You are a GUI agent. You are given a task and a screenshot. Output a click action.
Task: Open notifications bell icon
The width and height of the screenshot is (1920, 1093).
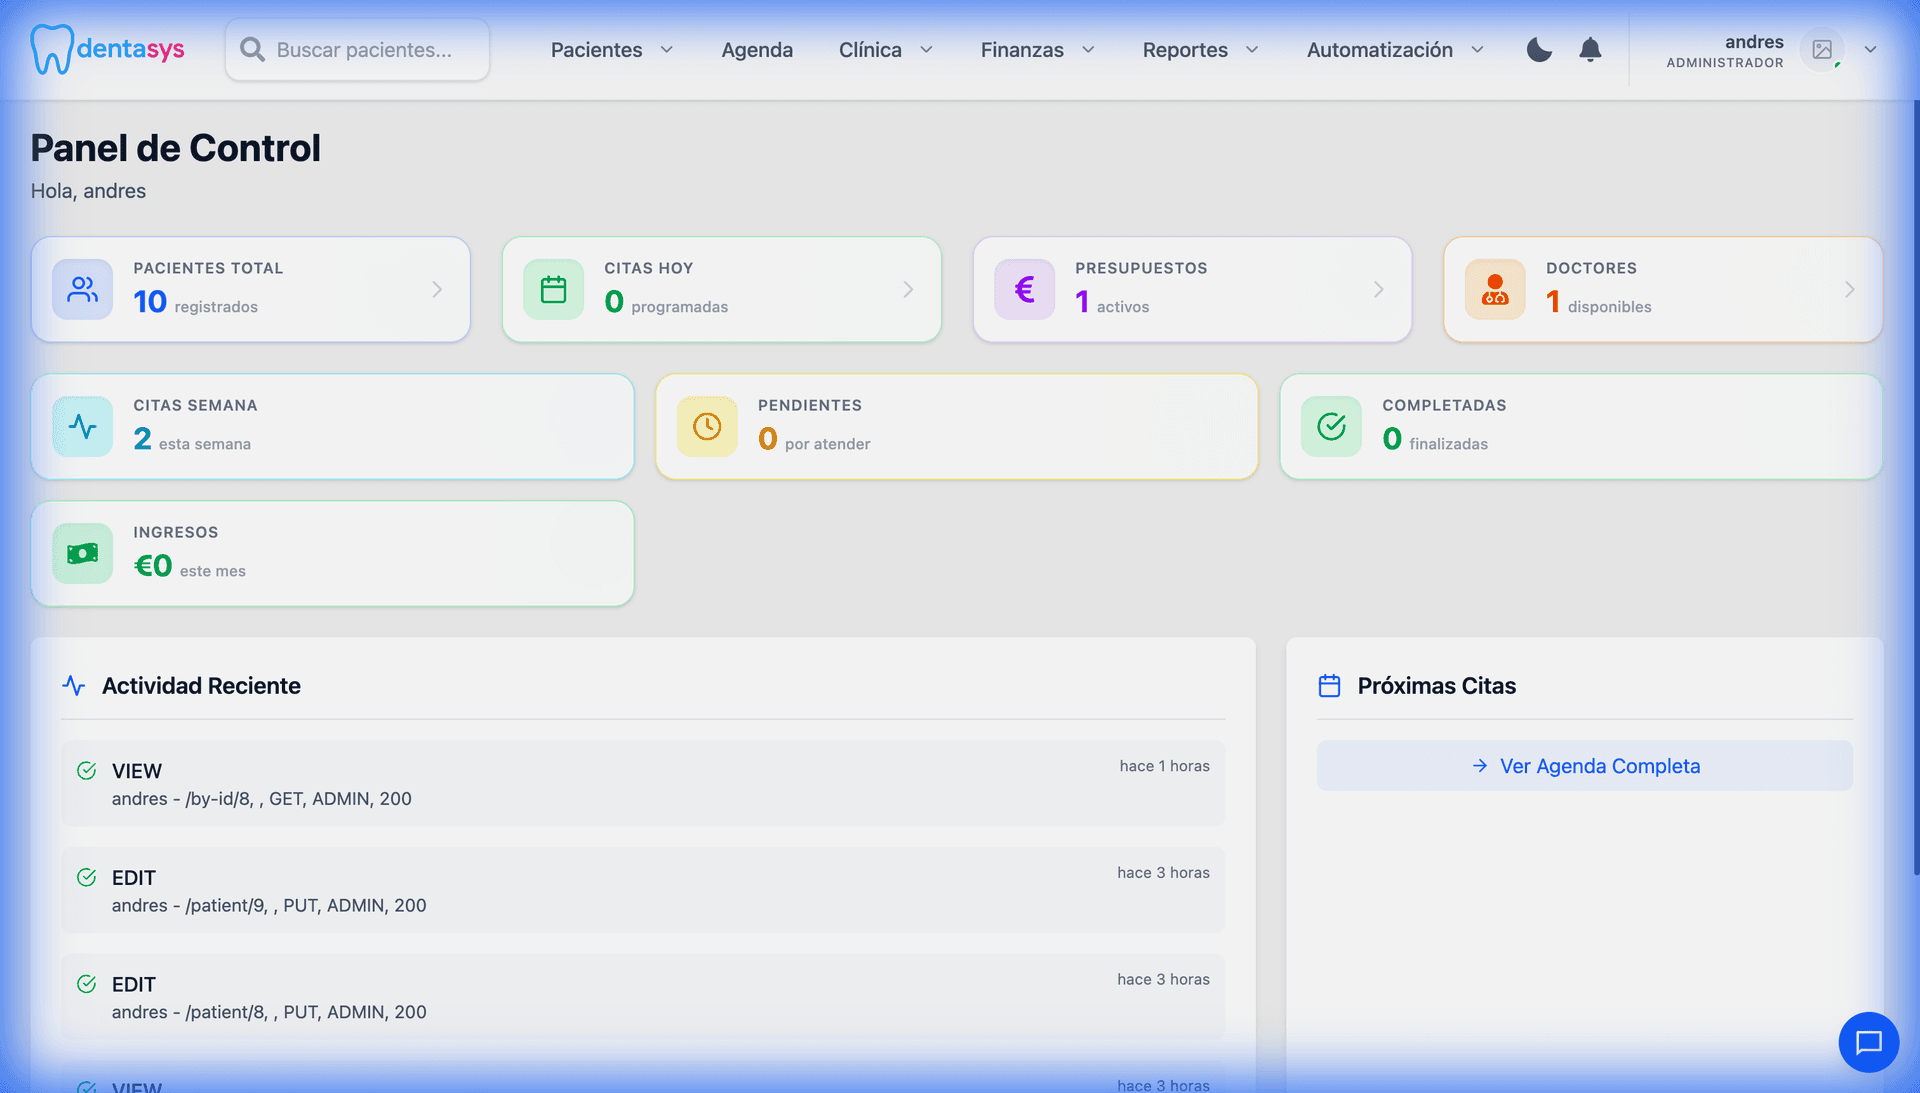click(x=1590, y=49)
